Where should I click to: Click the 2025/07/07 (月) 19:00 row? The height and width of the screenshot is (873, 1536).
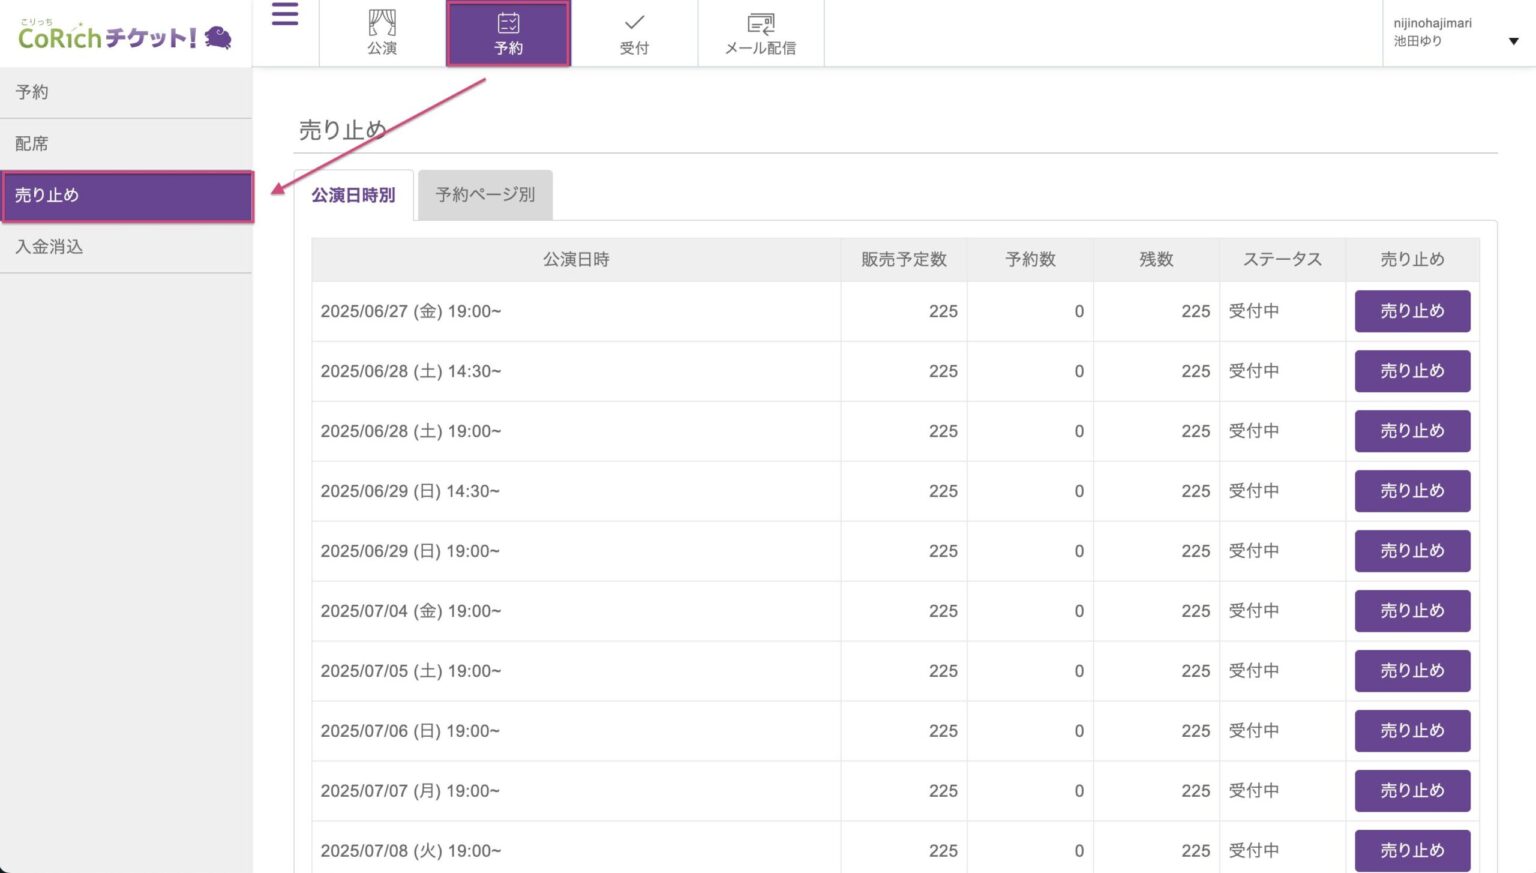click(x=575, y=791)
